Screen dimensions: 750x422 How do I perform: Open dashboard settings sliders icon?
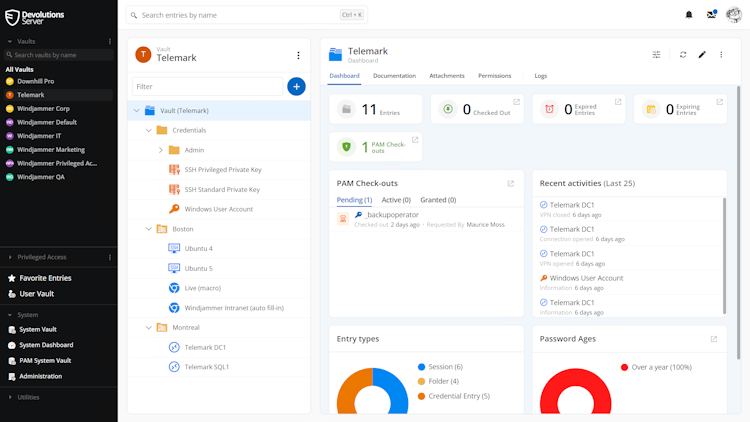tap(656, 55)
